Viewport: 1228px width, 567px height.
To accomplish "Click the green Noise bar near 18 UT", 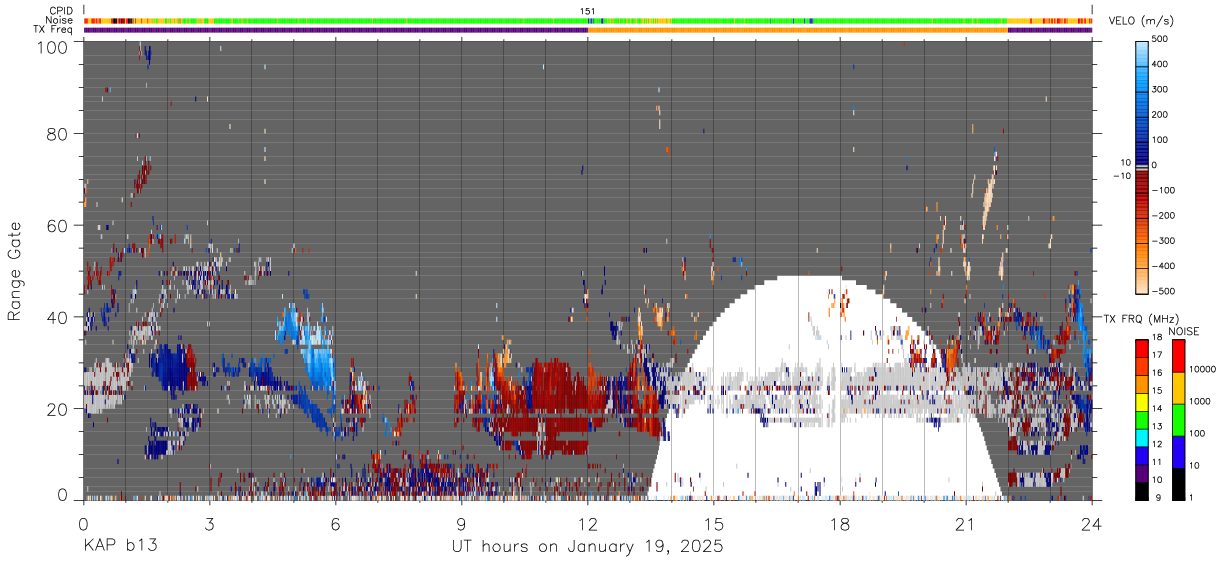I will click(x=840, y=20).
